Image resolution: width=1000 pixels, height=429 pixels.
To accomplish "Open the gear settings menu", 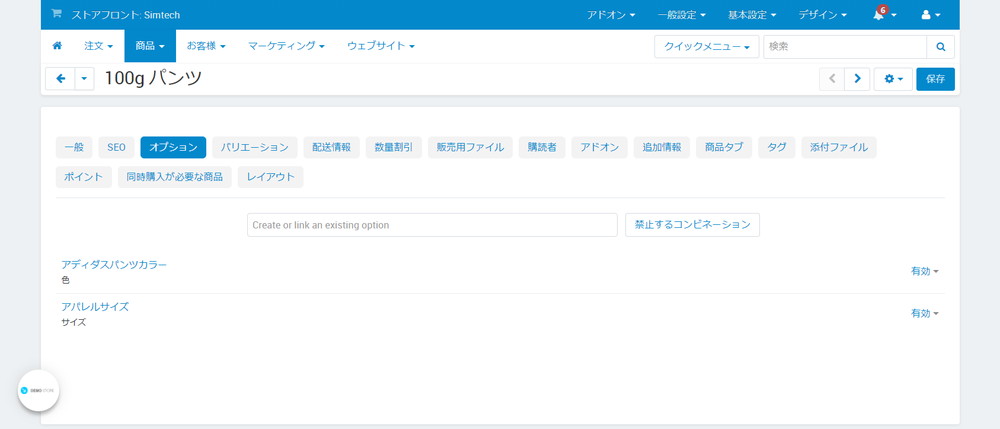I will pos(893,79).
